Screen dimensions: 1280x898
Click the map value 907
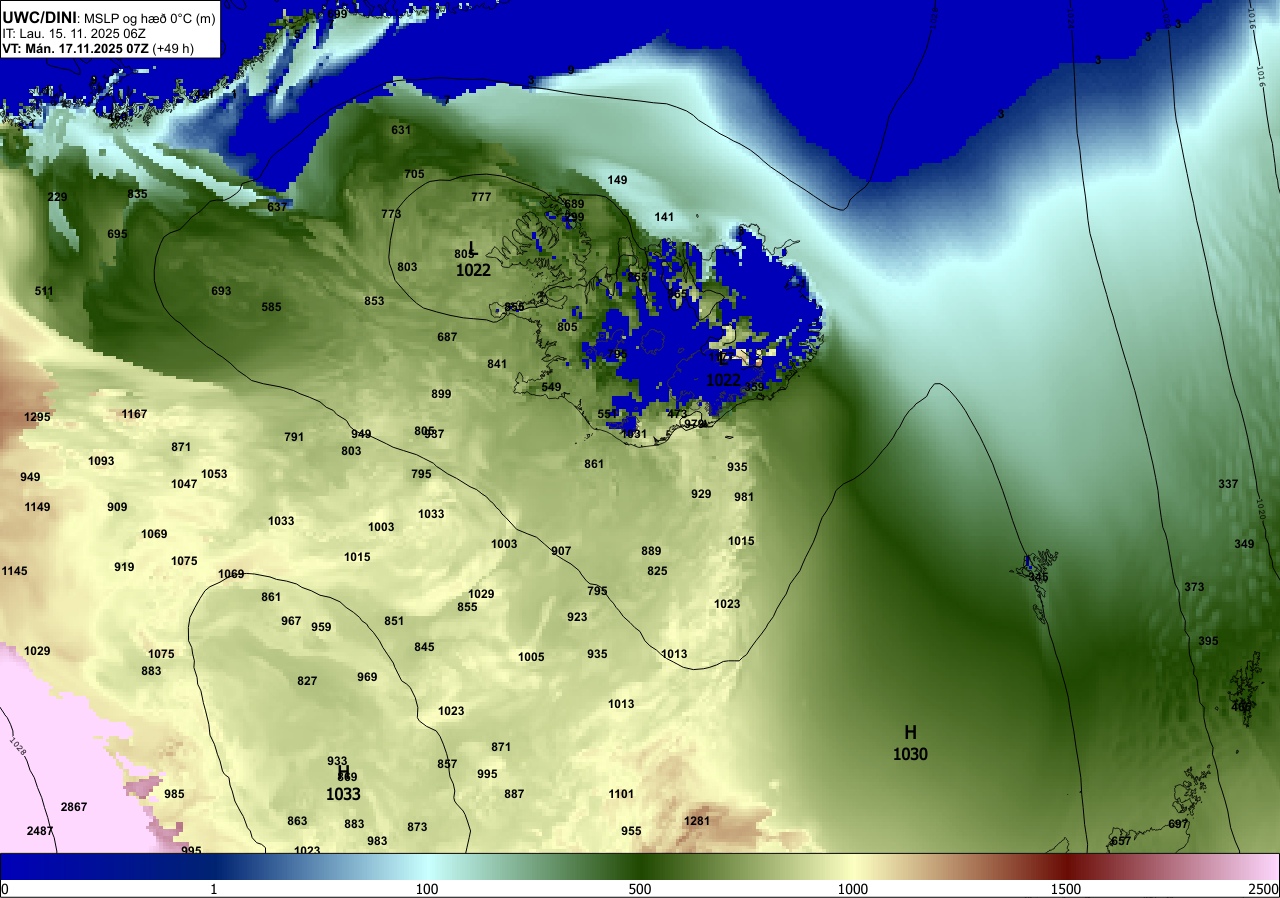pyautogui.click(x=561, y=551)
